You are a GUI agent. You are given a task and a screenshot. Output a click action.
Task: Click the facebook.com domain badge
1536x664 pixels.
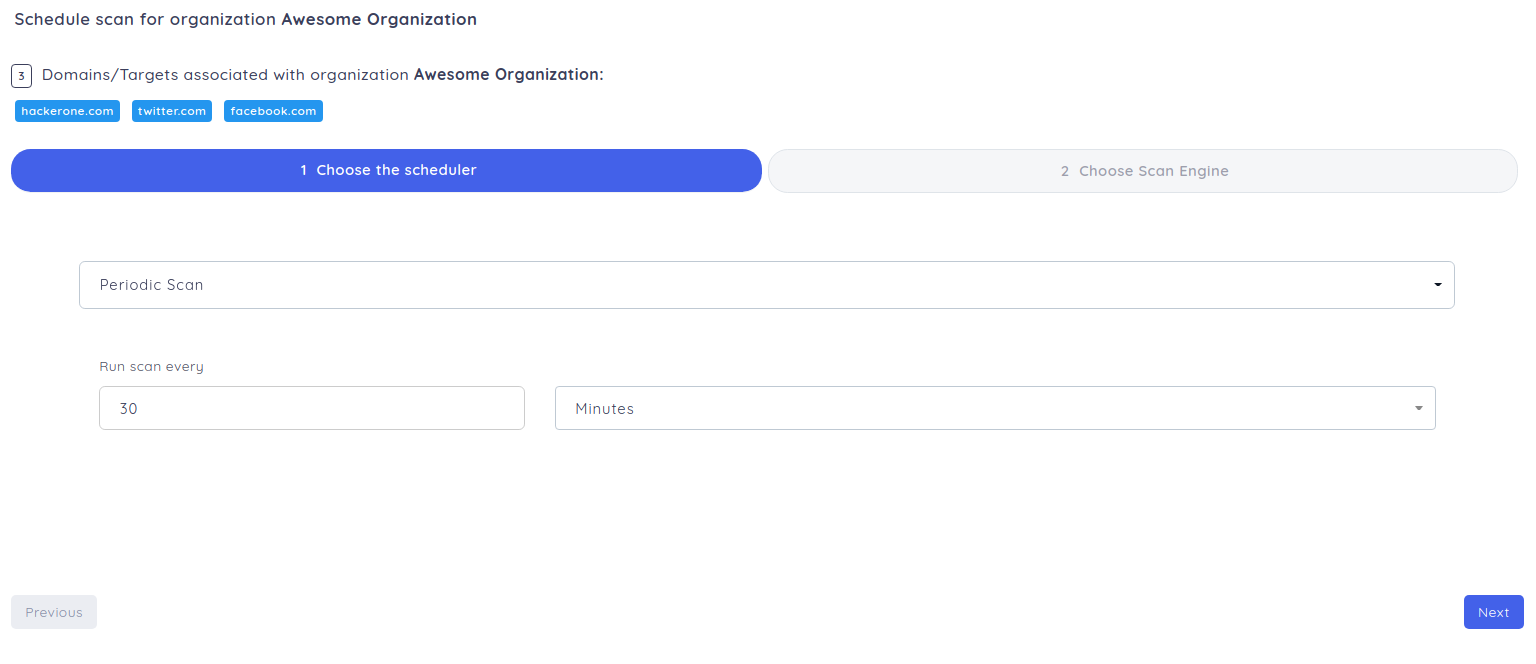pos(273,111)
